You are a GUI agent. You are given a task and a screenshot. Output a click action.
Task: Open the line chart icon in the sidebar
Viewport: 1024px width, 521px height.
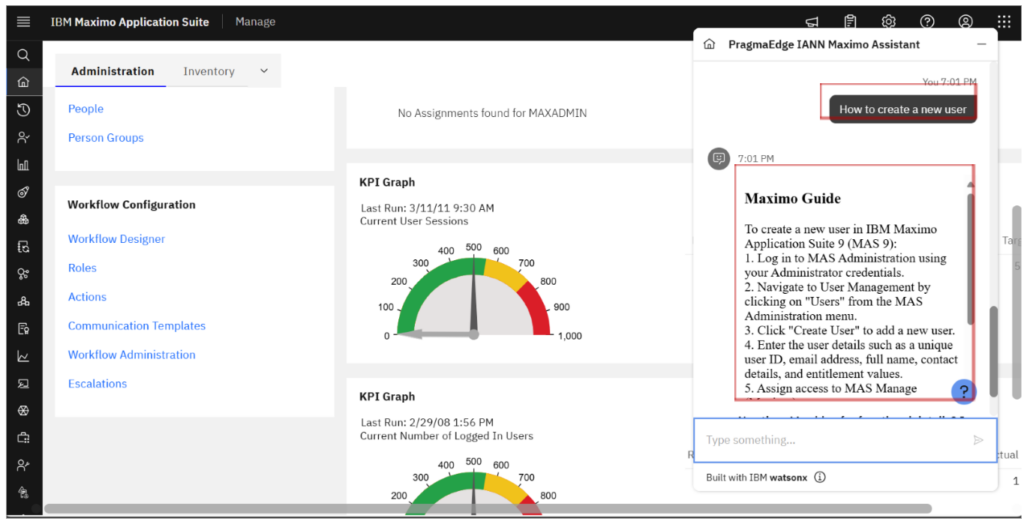(x=24, y=356)
